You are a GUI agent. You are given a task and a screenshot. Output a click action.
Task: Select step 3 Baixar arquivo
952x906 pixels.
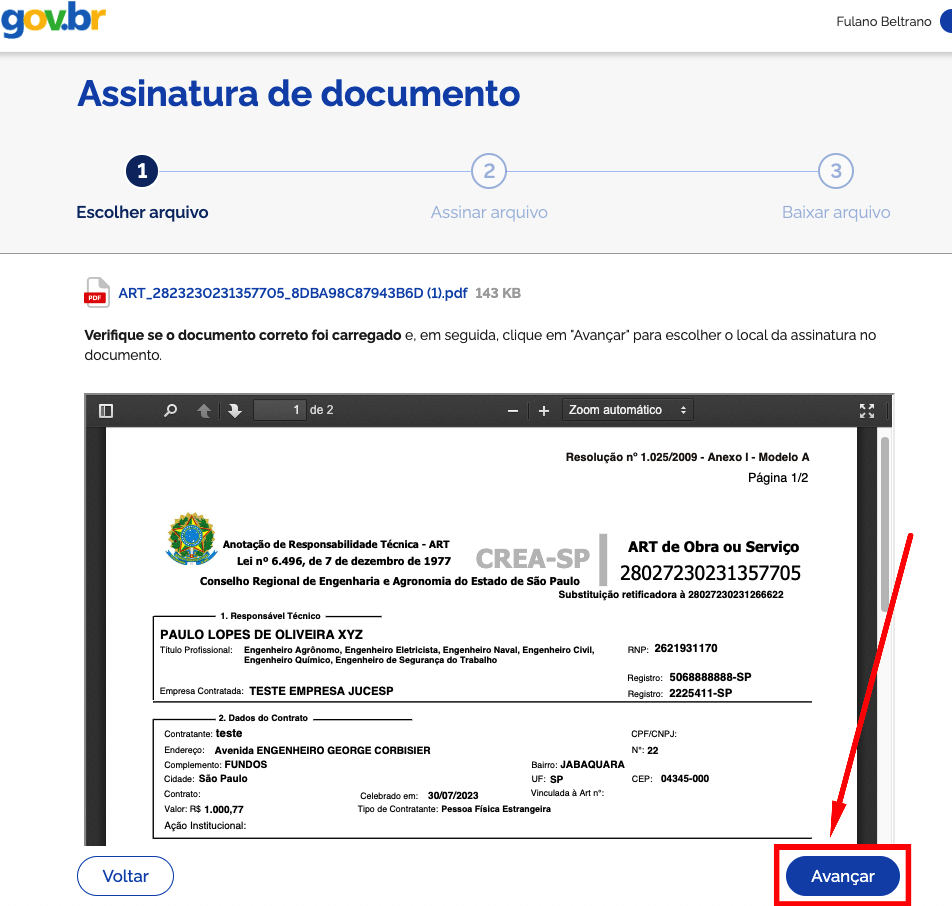click(836, 172)
